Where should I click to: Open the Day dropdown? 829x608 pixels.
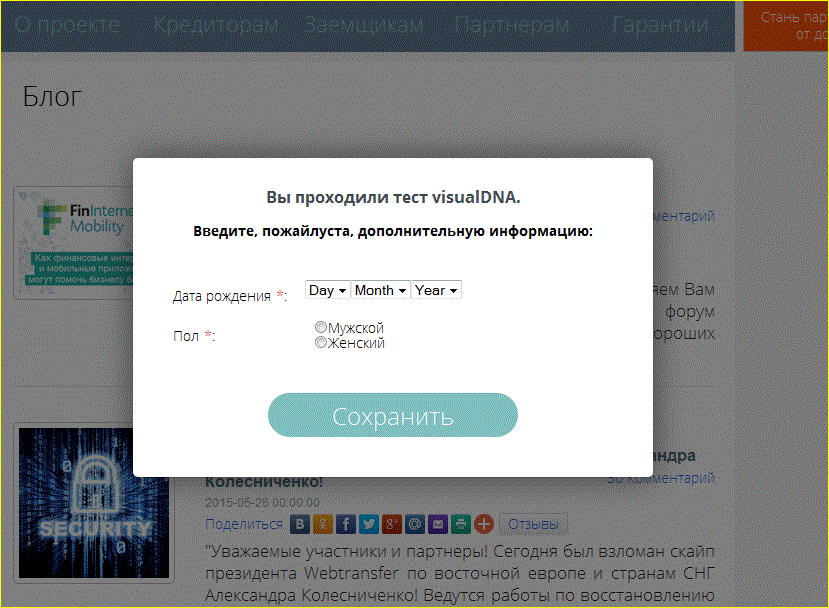[x=327, y=290]
